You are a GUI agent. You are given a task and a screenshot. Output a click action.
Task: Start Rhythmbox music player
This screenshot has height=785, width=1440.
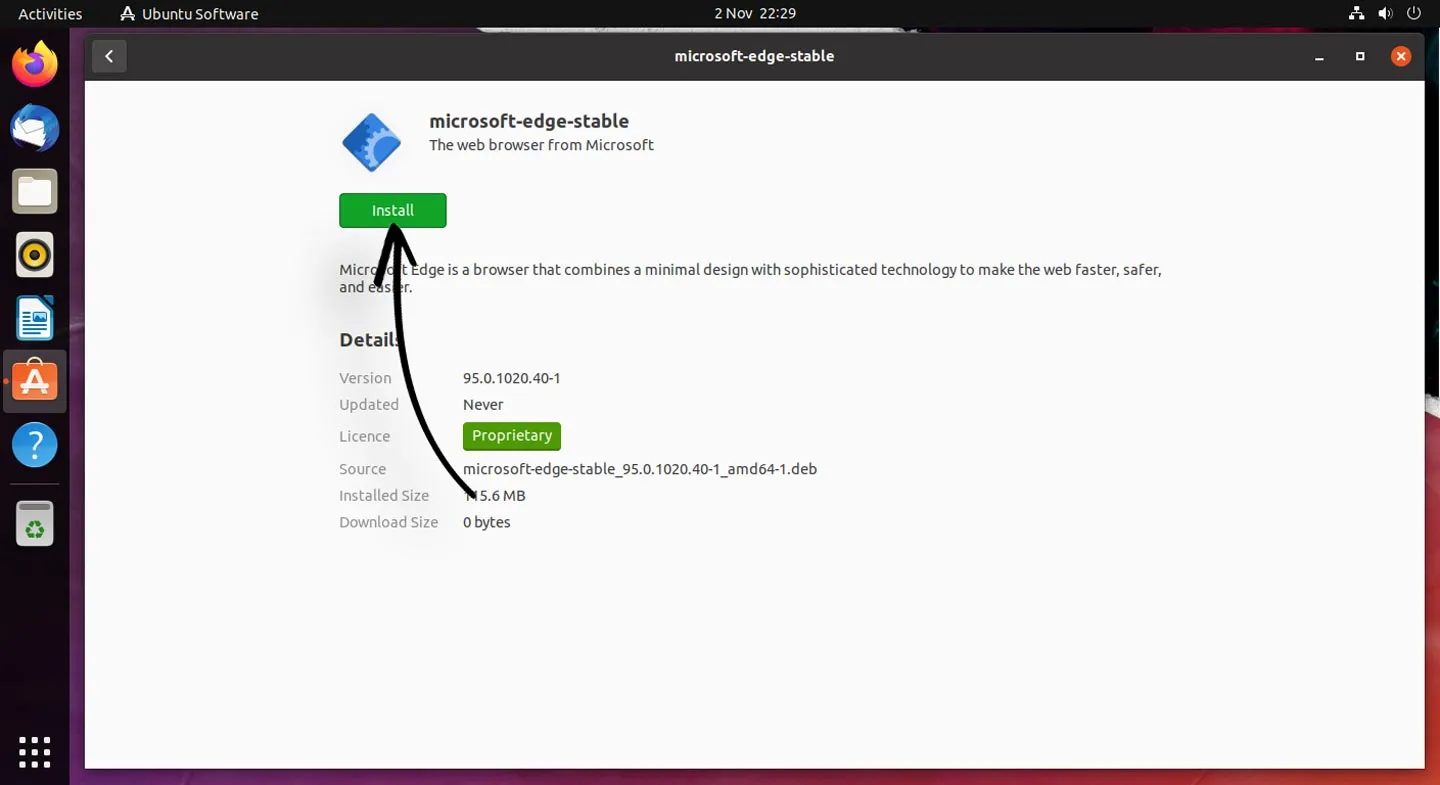[x=34, y=254]
